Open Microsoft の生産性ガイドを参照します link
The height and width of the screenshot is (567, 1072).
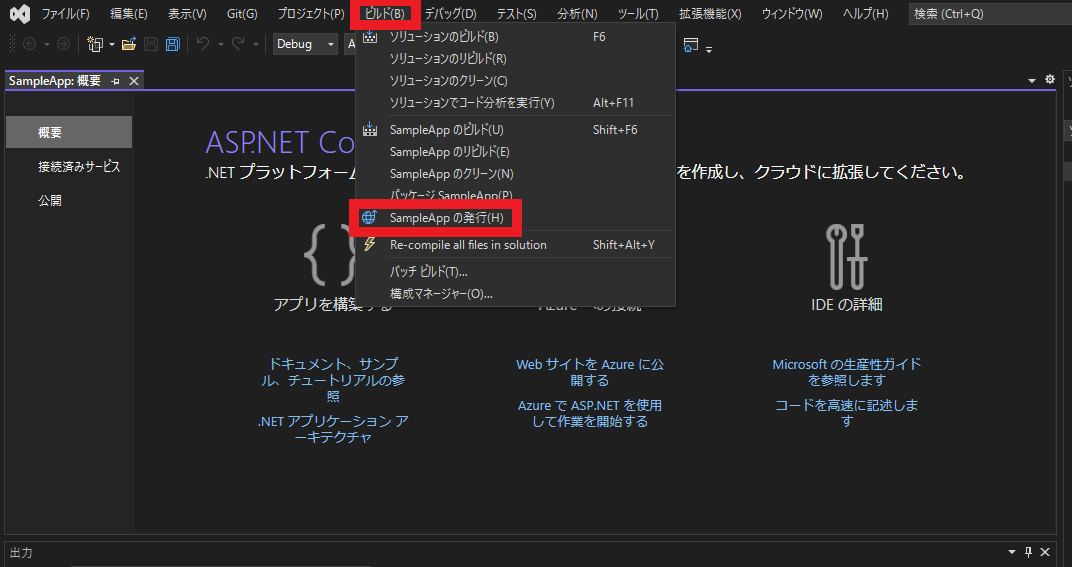click(x=846, y=372)
